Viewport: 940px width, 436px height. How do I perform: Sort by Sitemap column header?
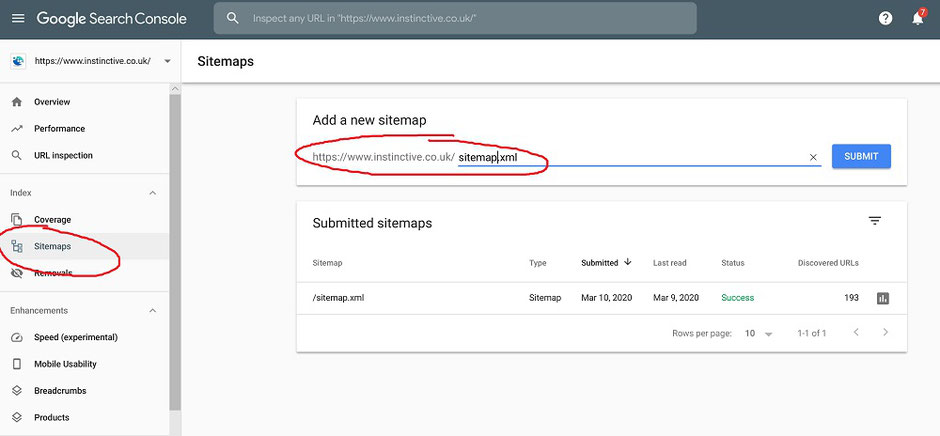pos(327,263)
